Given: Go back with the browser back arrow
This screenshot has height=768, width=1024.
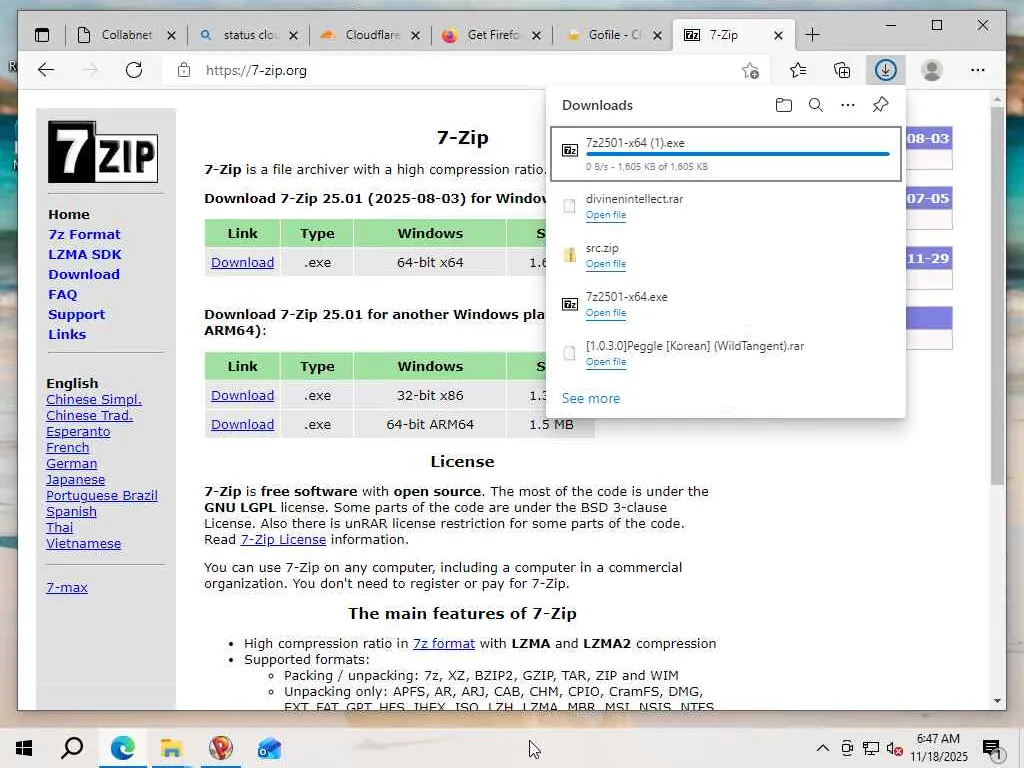Looking at the screenshot, I should (x=46, y=70).
